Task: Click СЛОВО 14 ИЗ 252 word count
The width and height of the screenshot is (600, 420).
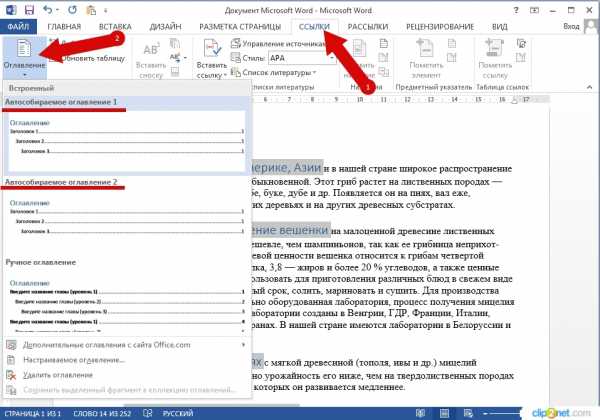Action: point(102,413)
